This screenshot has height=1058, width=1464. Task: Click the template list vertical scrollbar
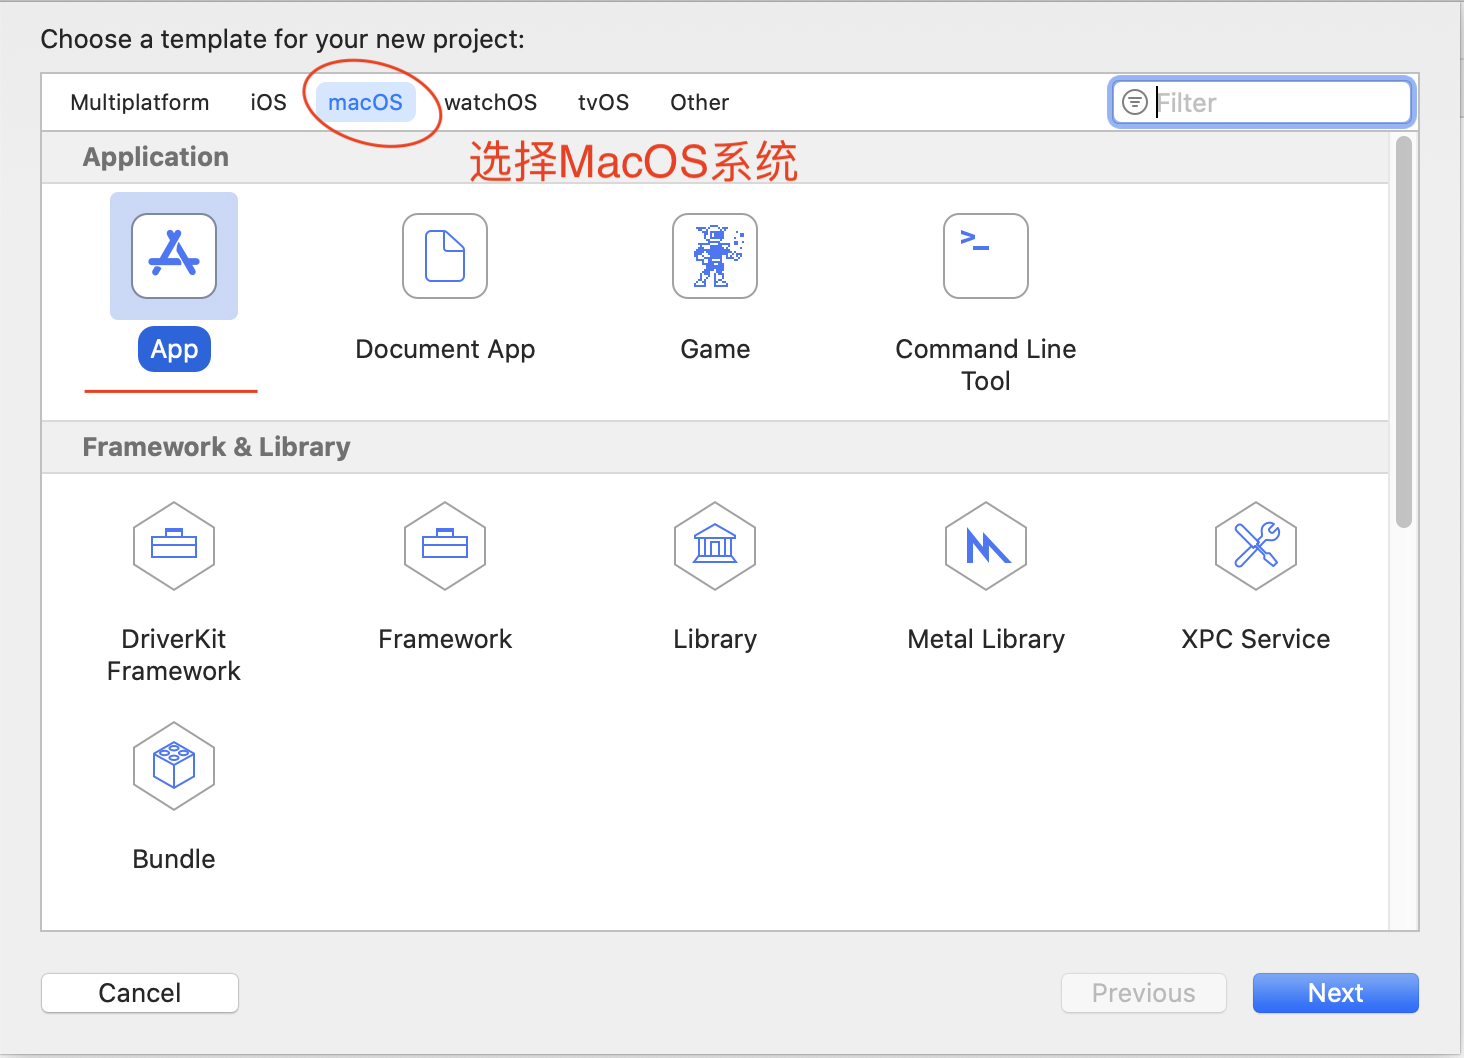coord(1404,332)
